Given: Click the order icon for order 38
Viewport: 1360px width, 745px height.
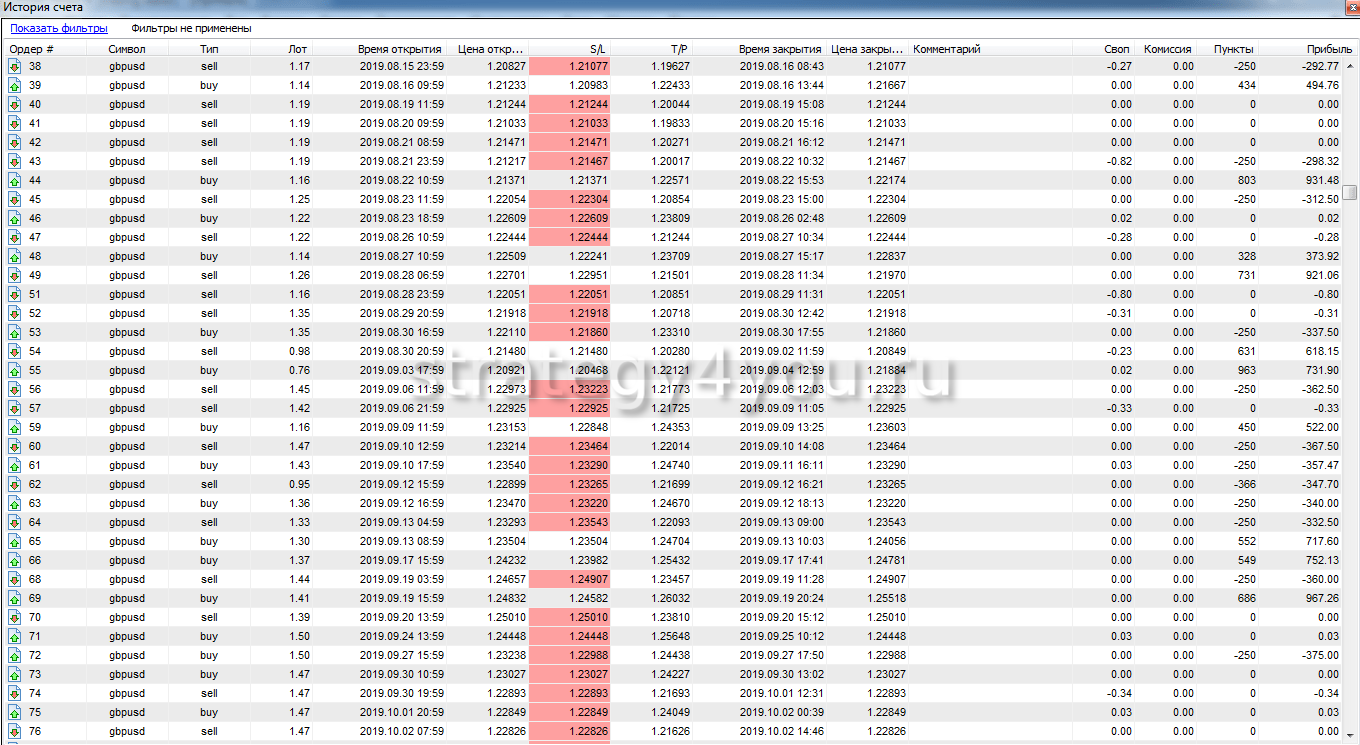Looking at the screenshot, I should 15,67.
